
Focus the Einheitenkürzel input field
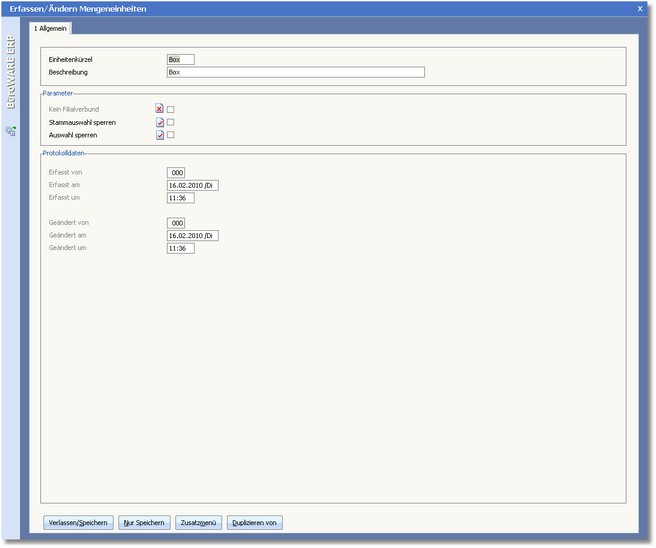coord(181,60)
